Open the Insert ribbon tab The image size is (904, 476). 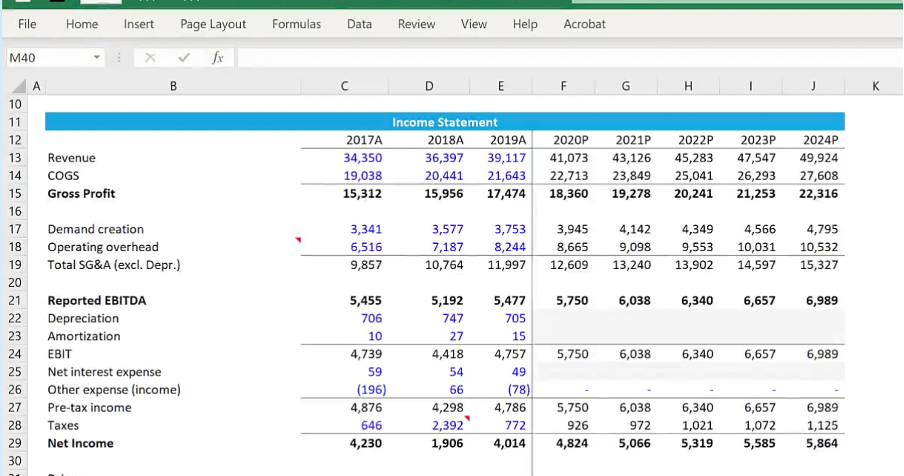(139, 24)
